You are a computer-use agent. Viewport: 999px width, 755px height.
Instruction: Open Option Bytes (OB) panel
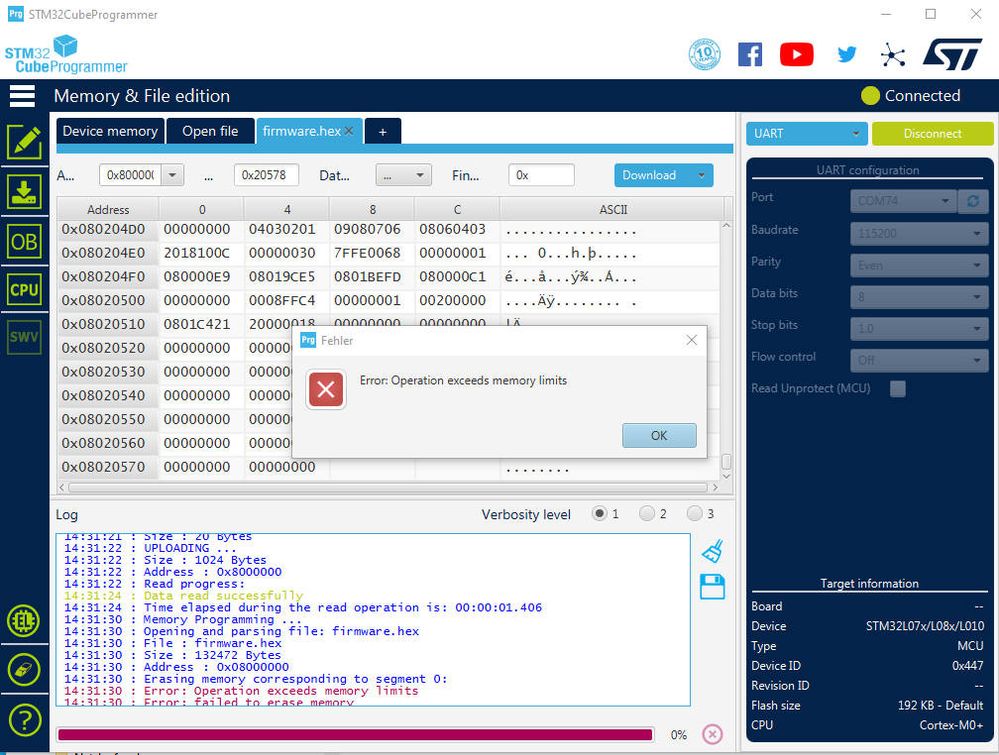[24, 241]
